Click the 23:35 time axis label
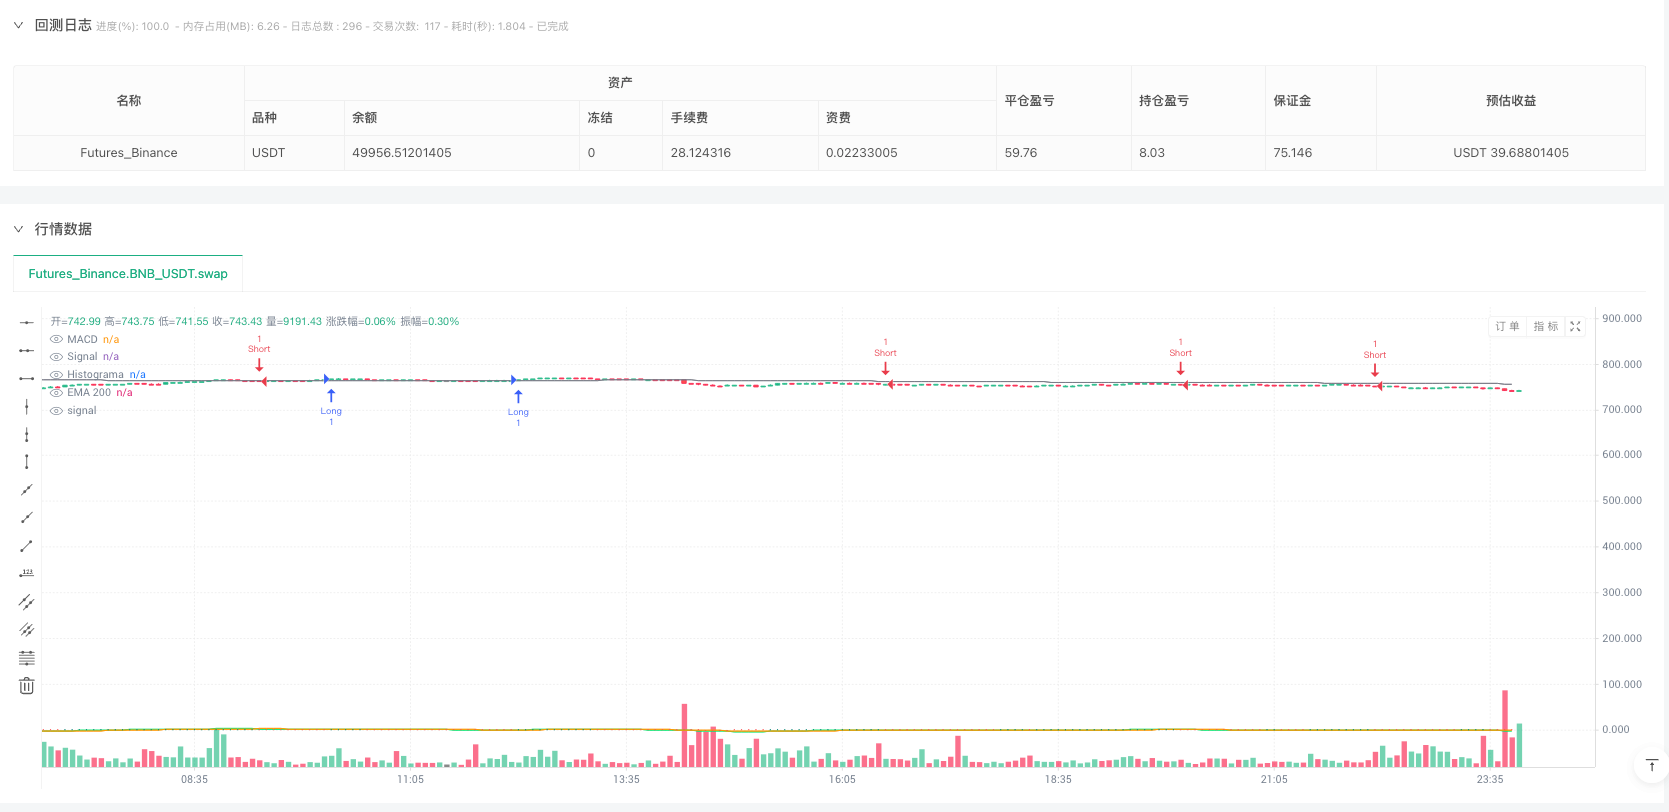This screenshot has height=812, width=1669. pyautogui.click(x=1490, y=779)
